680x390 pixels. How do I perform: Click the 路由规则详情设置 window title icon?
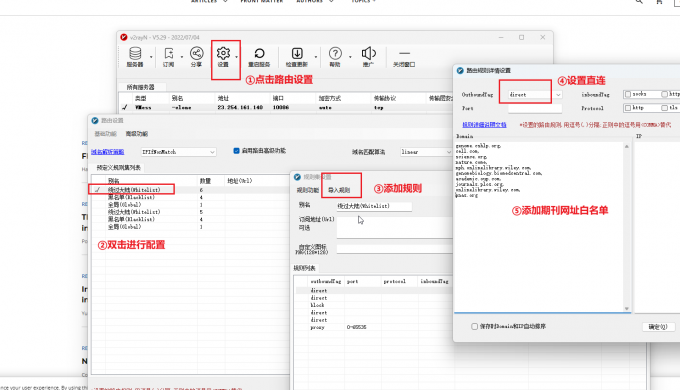[x=460, y=70]
